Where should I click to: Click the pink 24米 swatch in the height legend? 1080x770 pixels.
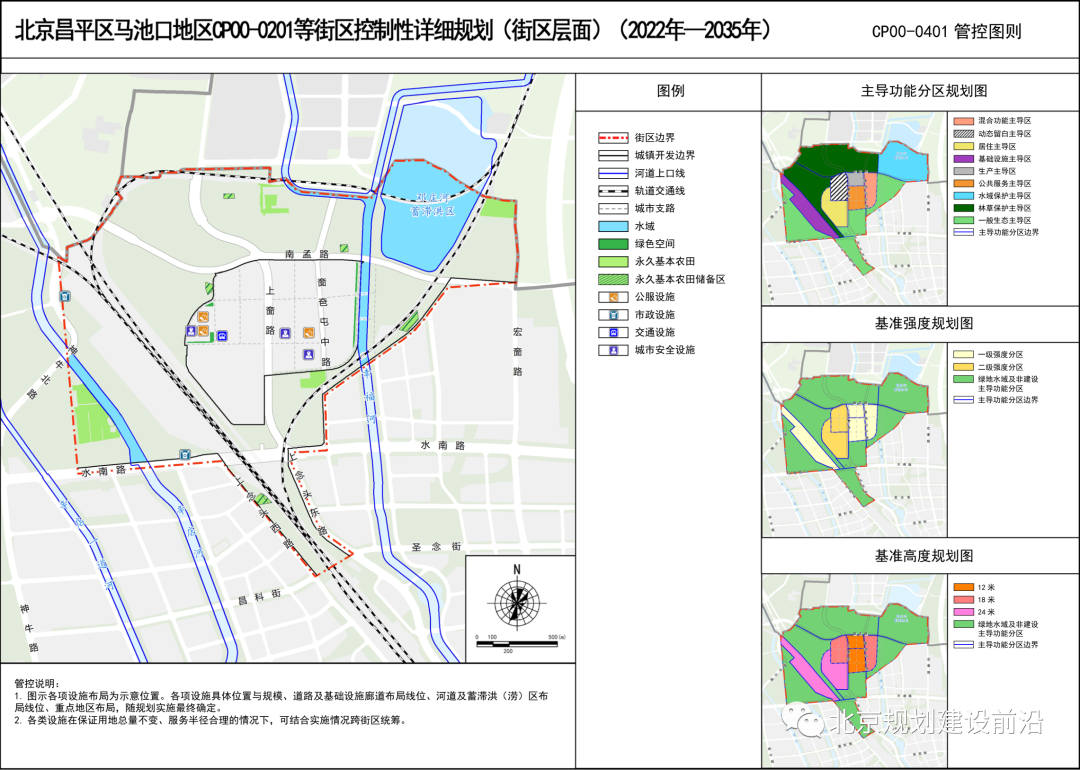pyautogui.click(x=962, y=611)
